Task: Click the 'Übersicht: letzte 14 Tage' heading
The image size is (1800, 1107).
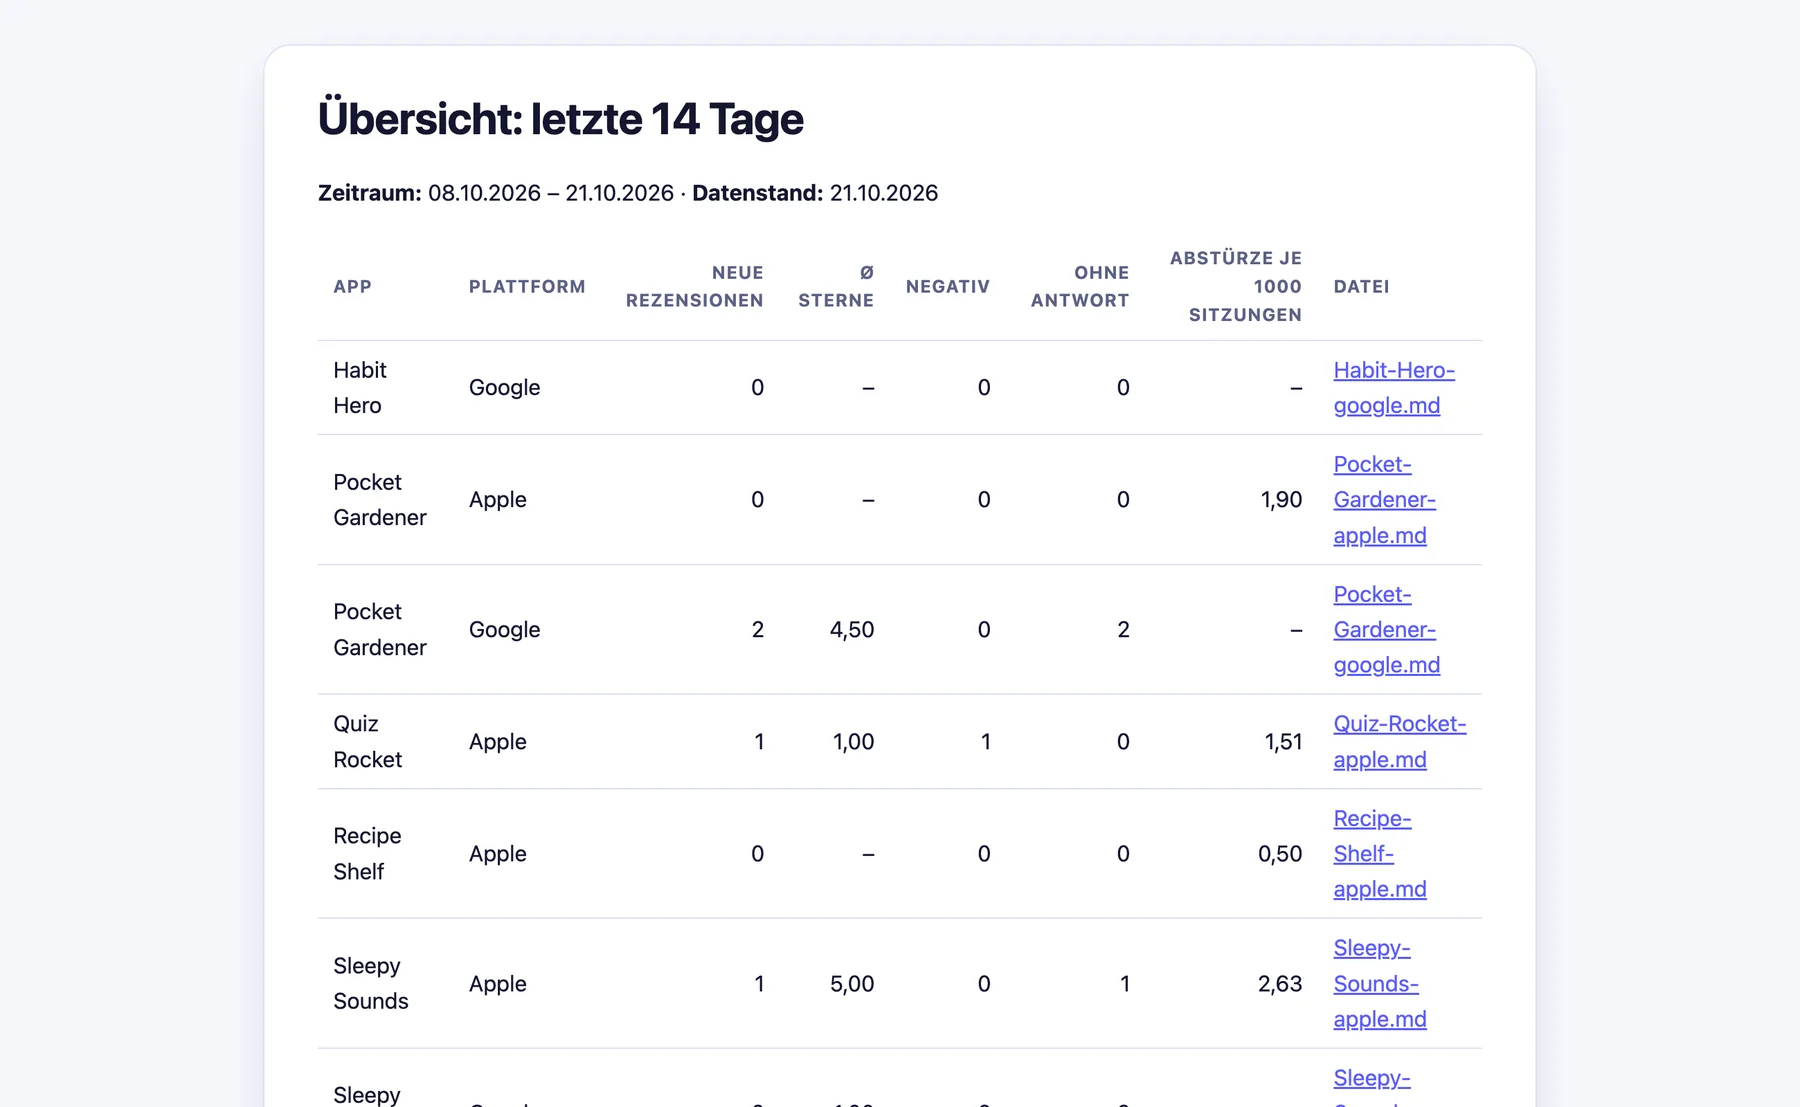Action: coord(560,119)
